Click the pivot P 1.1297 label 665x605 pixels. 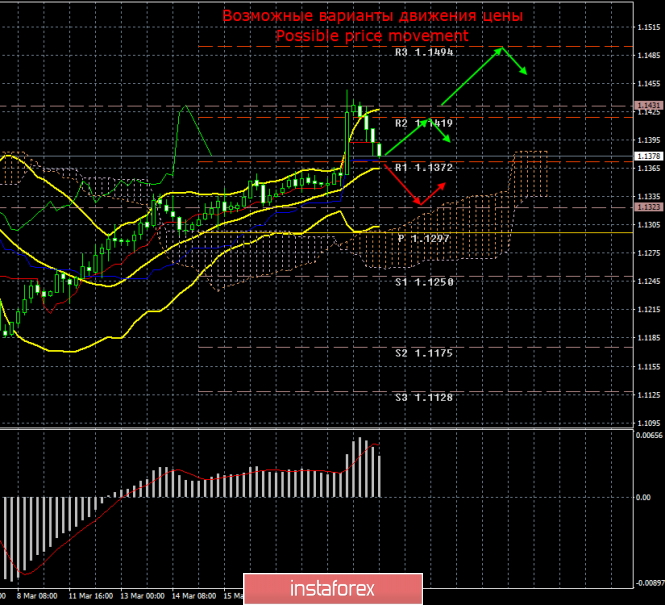click(x=424, y=238)
